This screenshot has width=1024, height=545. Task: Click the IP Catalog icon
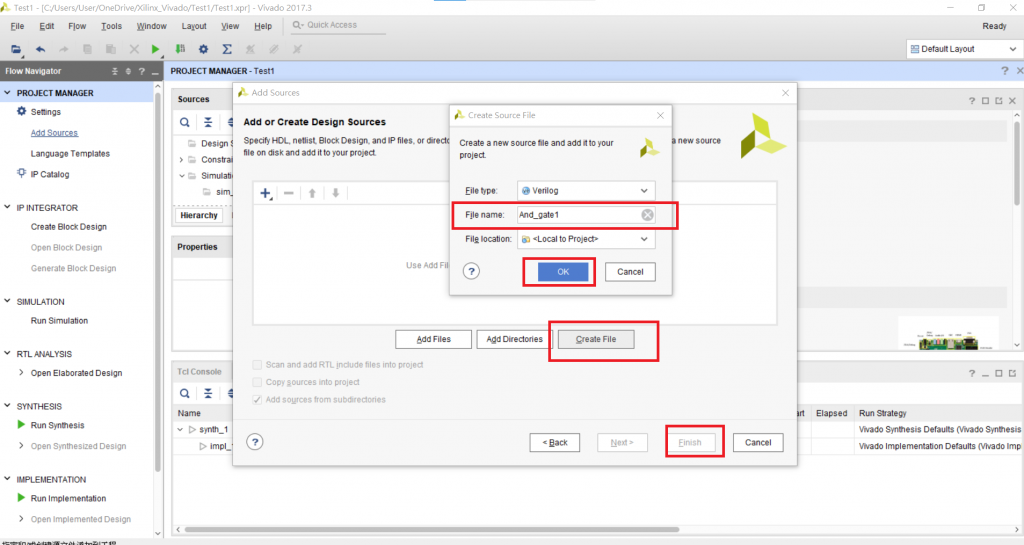22,174
